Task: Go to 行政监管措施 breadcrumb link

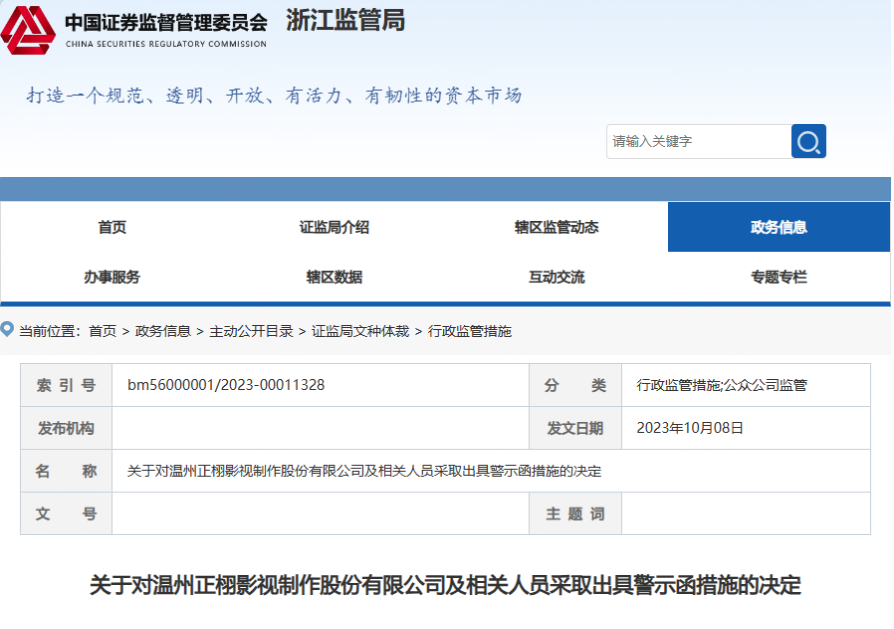Action: click(x=470, y=331)
